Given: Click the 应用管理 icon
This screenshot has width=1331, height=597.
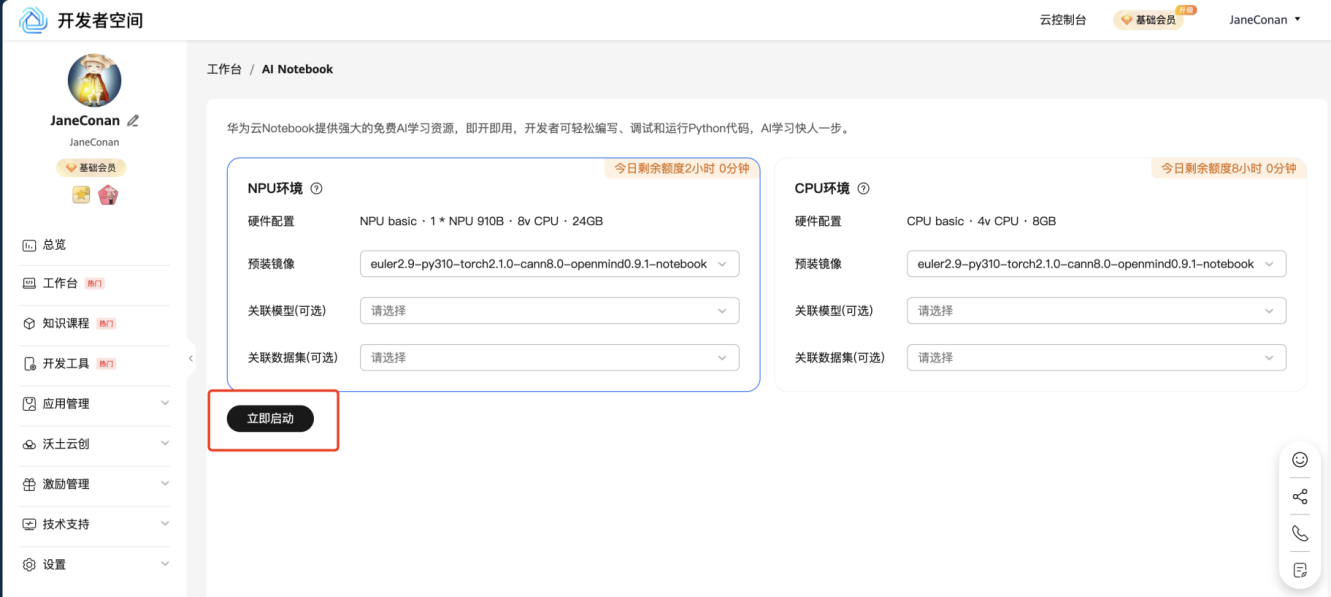Looking at the screenshot, I should click(29, 404).
